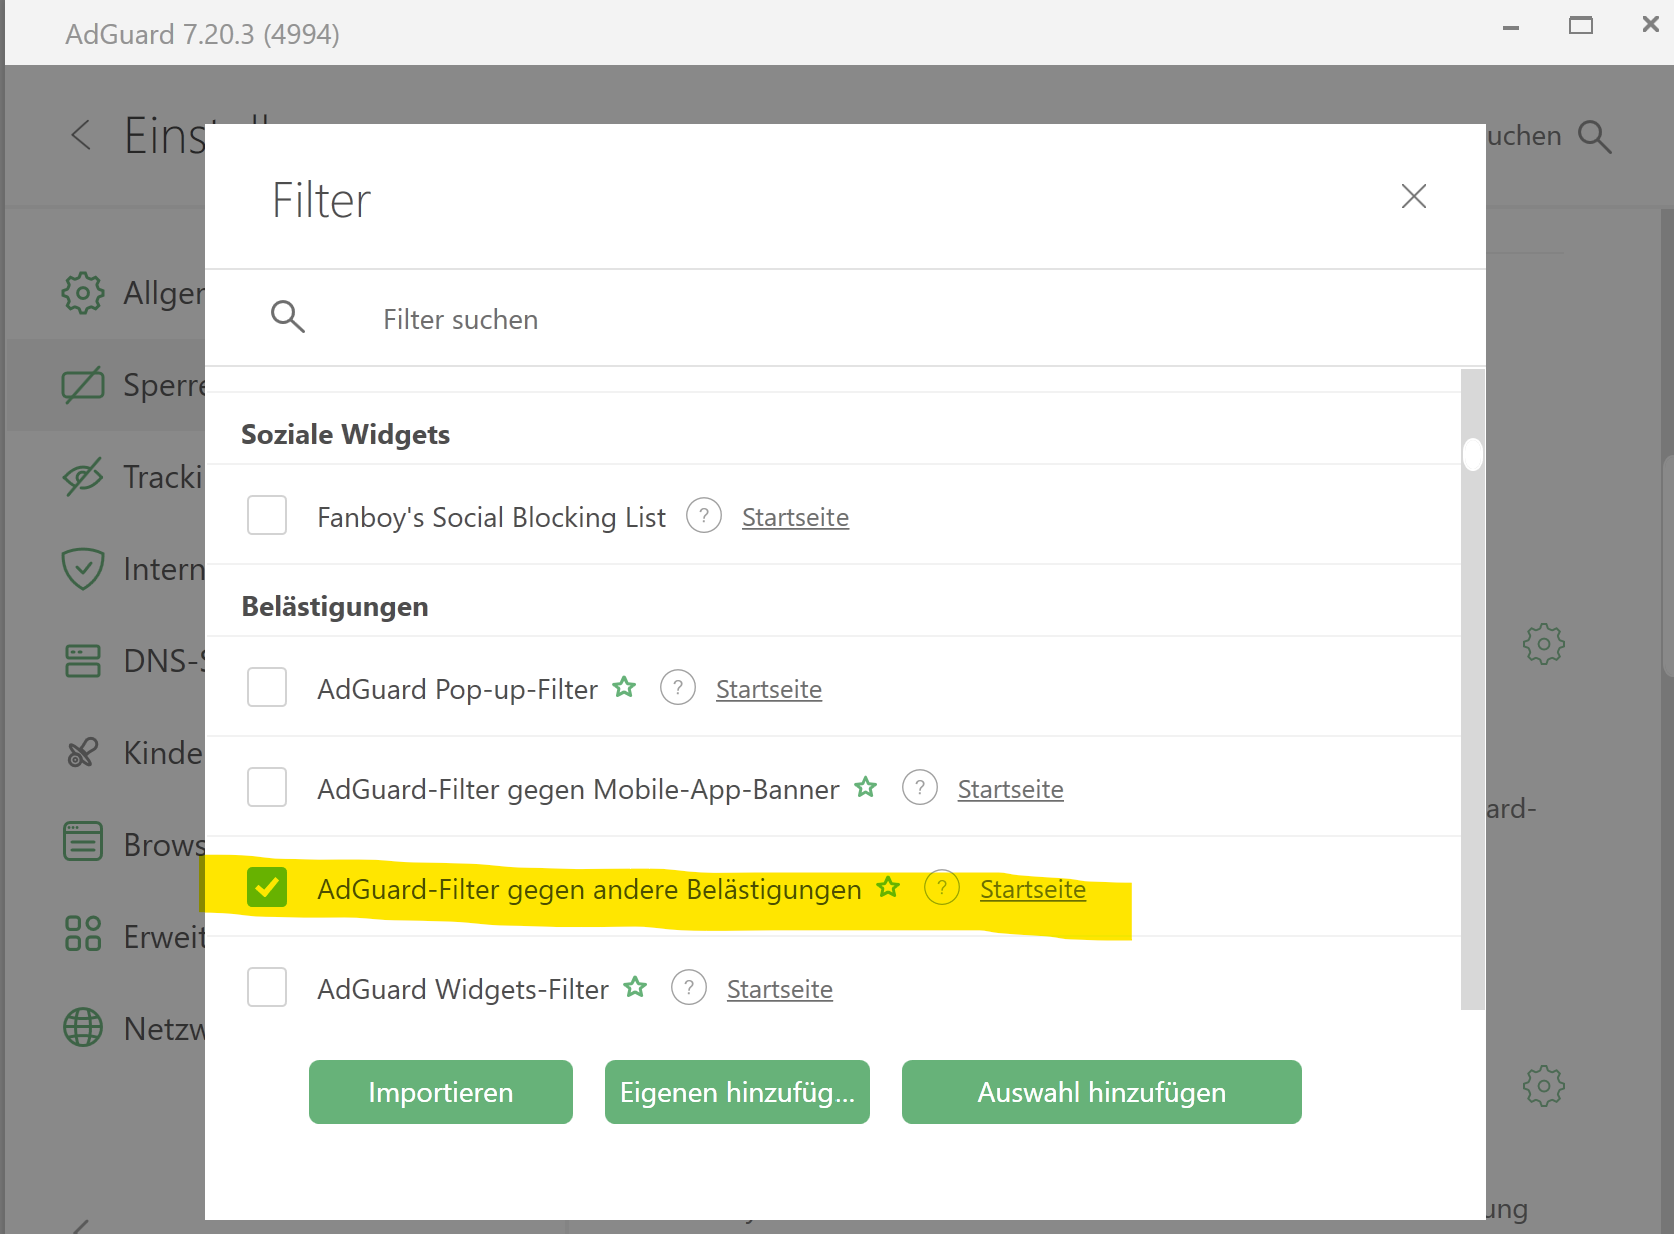
Task: Click AdGuard Widgets-Filter label text
Action: coord(463,989)
